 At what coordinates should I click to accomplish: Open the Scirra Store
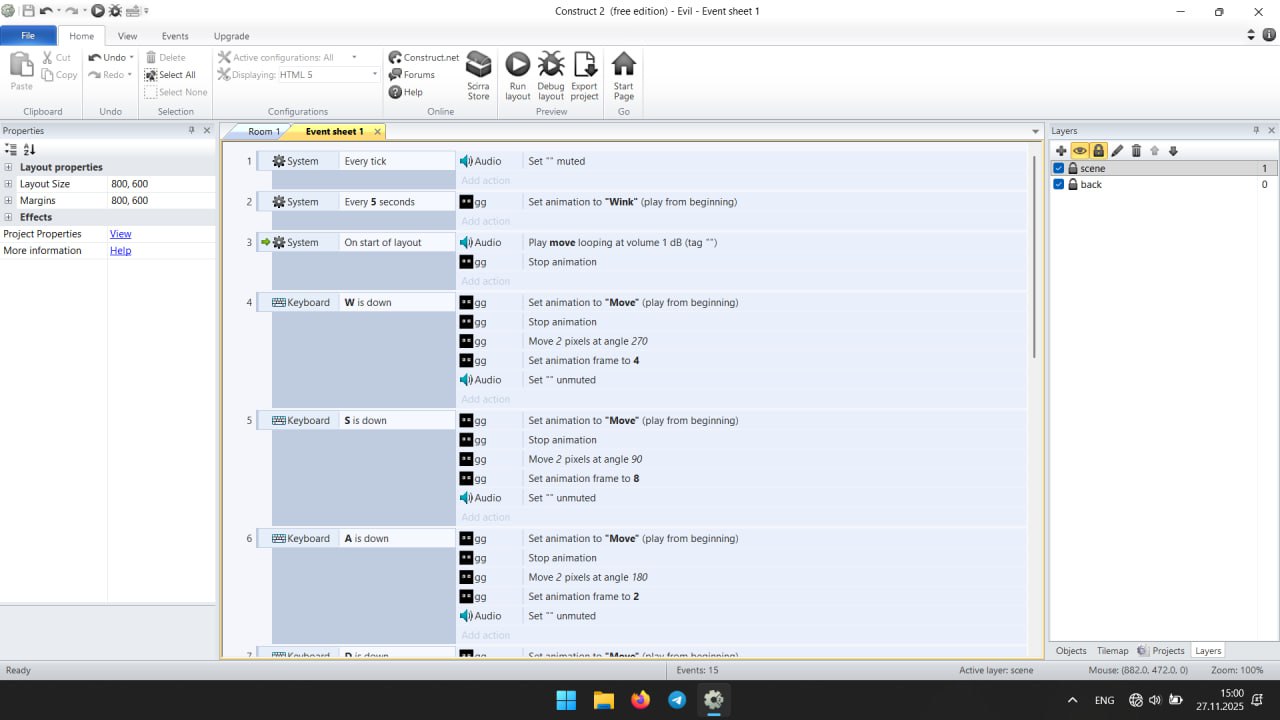point(479,76)
